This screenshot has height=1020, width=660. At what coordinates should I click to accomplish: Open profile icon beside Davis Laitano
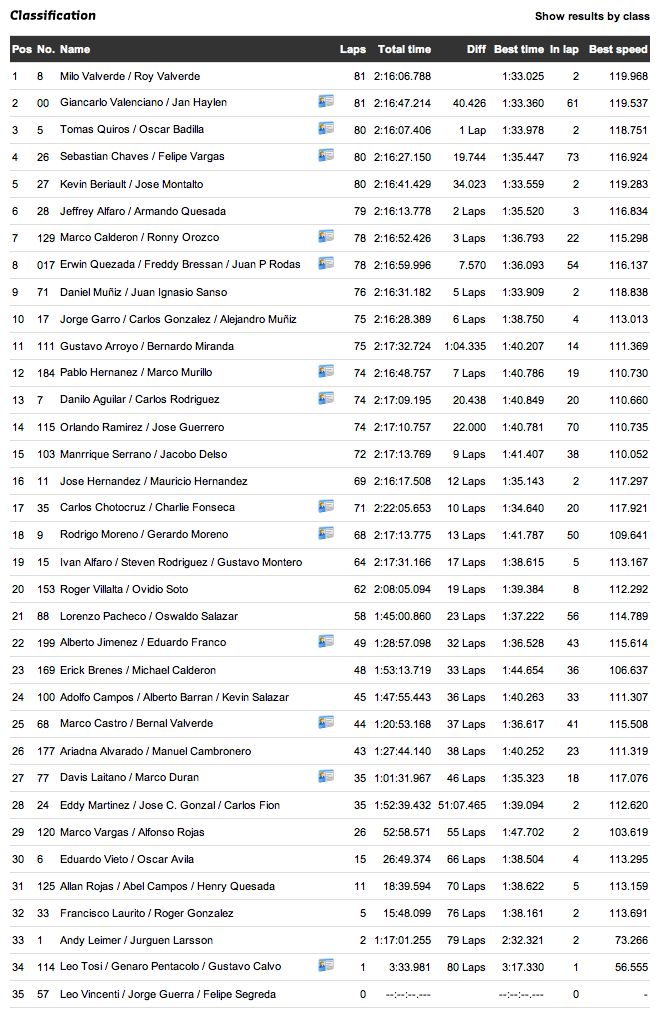[326, 777]
